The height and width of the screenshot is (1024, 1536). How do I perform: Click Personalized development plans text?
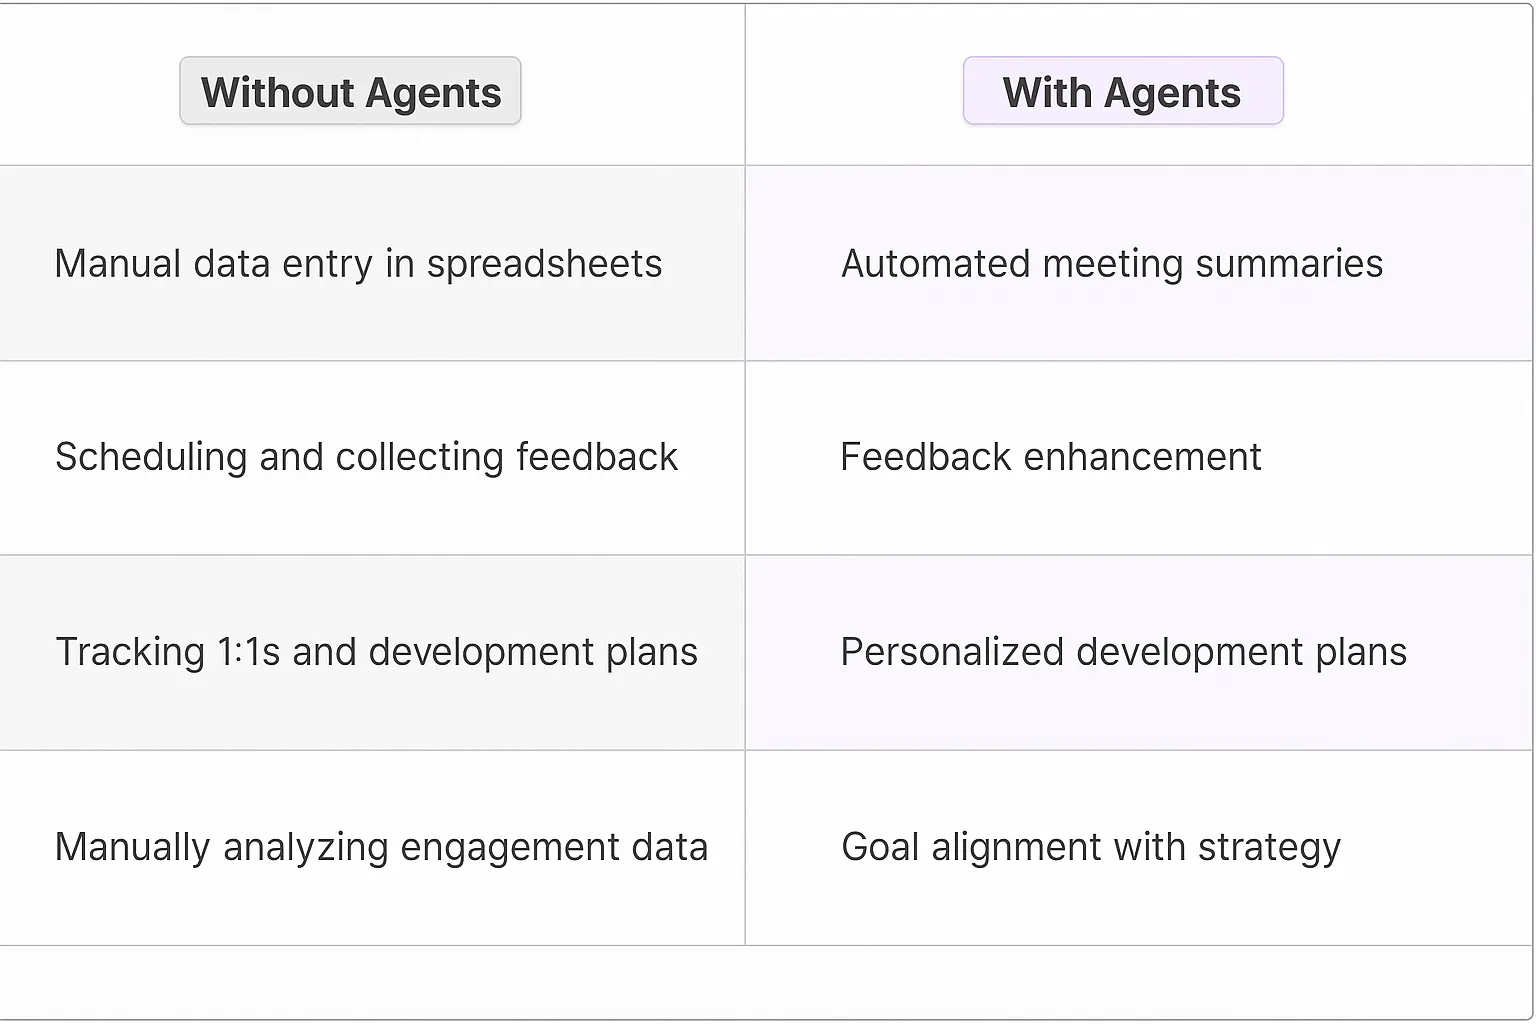tap(1123, 652)
